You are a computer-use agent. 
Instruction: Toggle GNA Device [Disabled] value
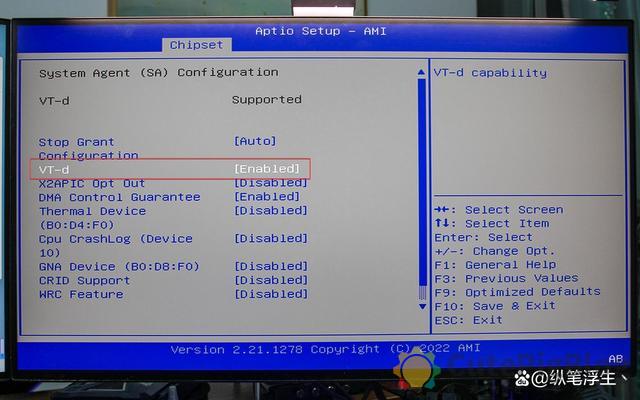271,266
